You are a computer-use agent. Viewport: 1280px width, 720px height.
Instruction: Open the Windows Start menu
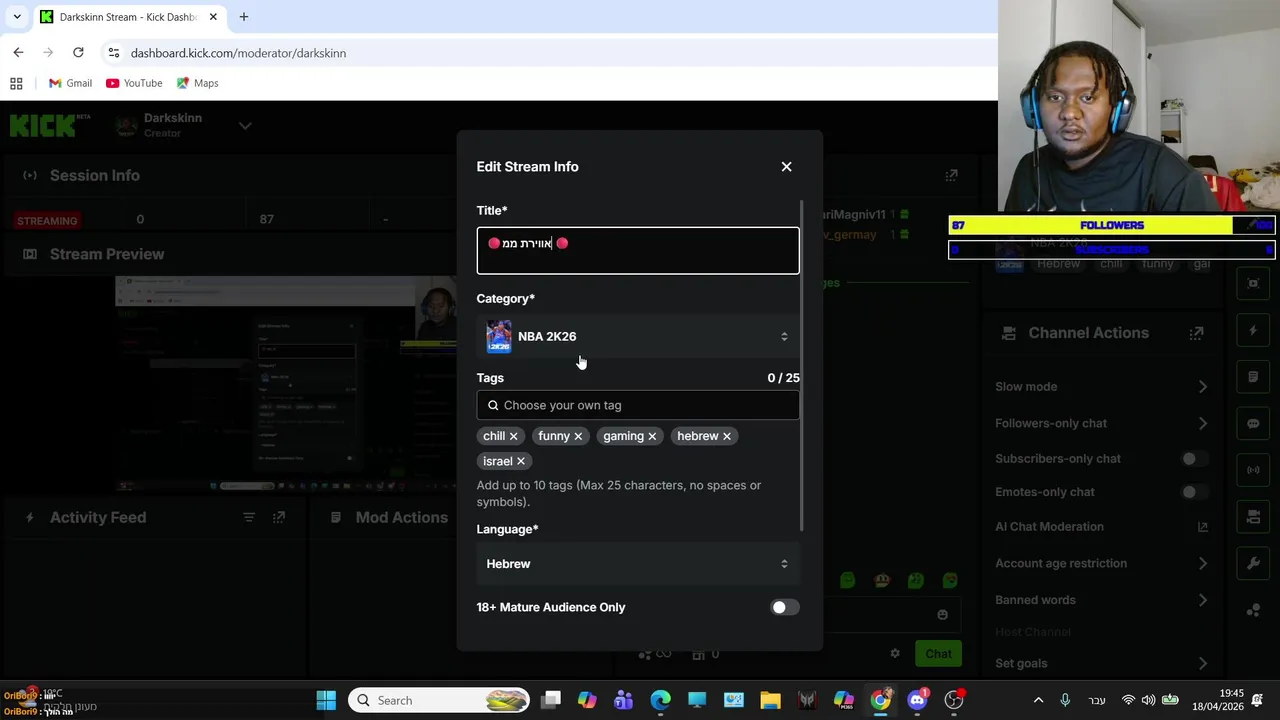click(326, 701)
